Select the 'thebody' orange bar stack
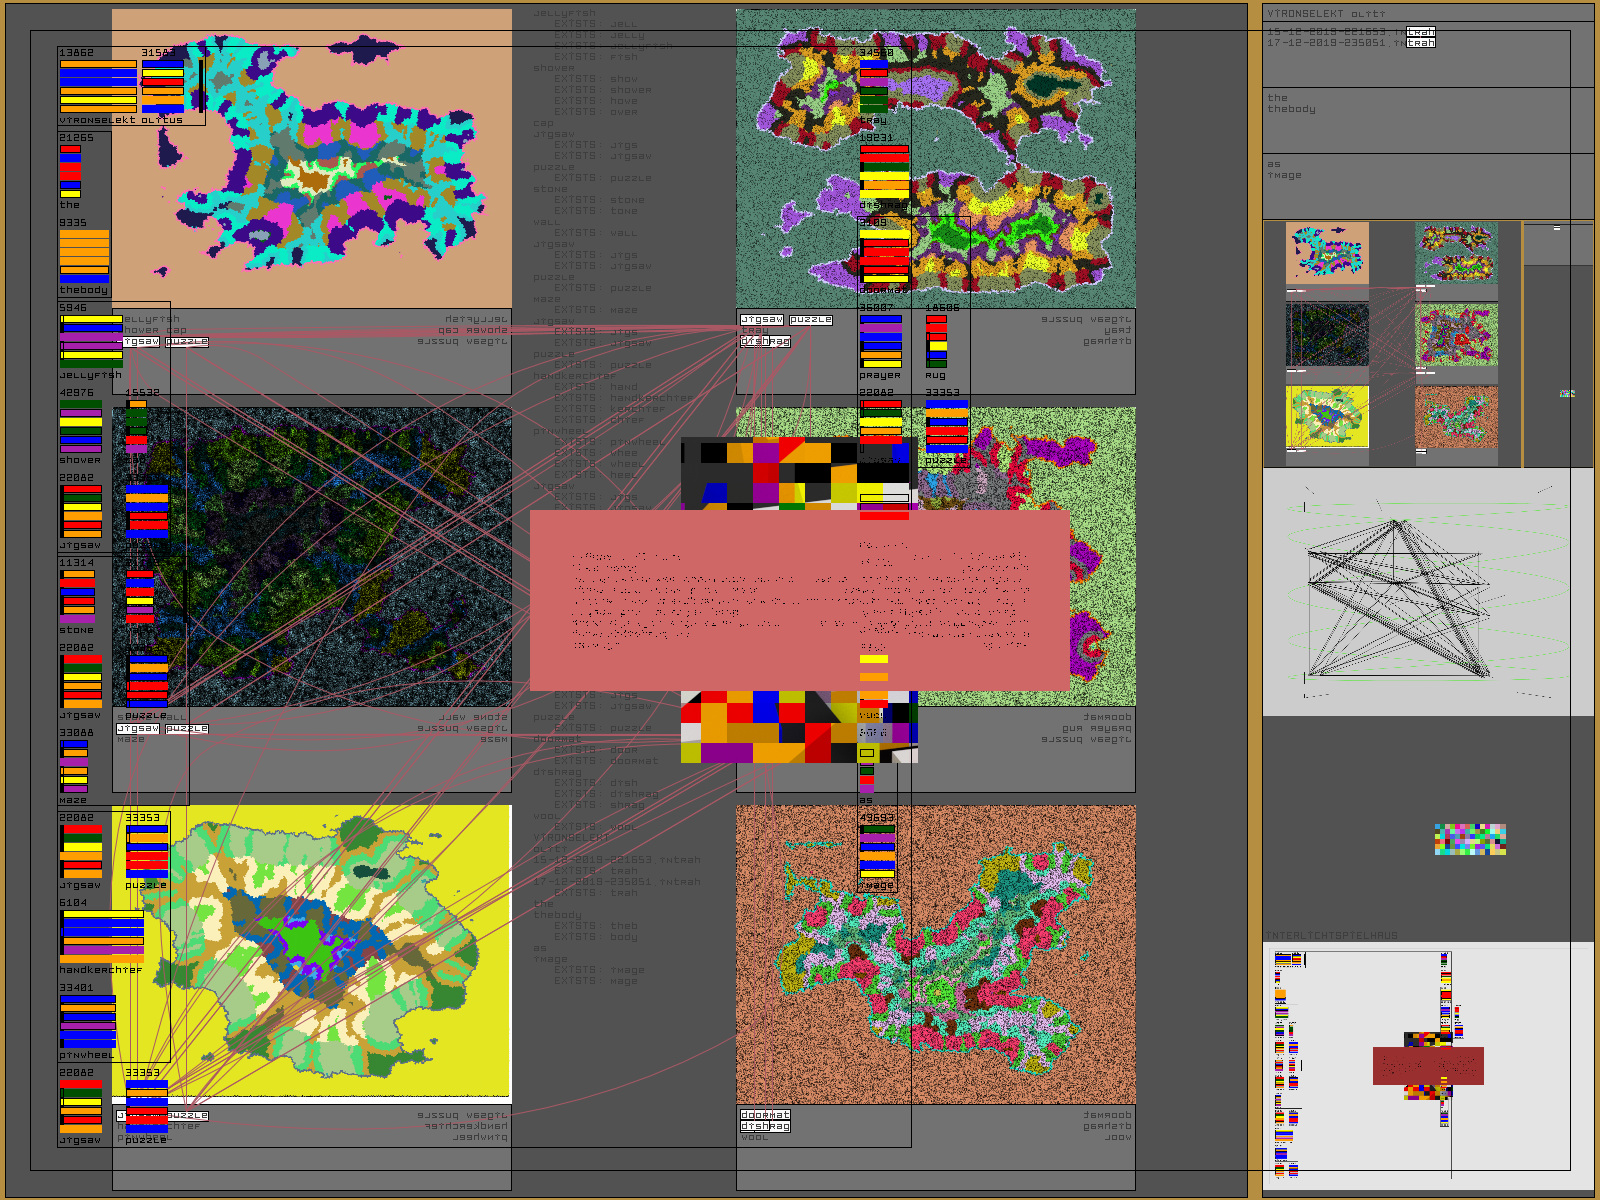 84,256
